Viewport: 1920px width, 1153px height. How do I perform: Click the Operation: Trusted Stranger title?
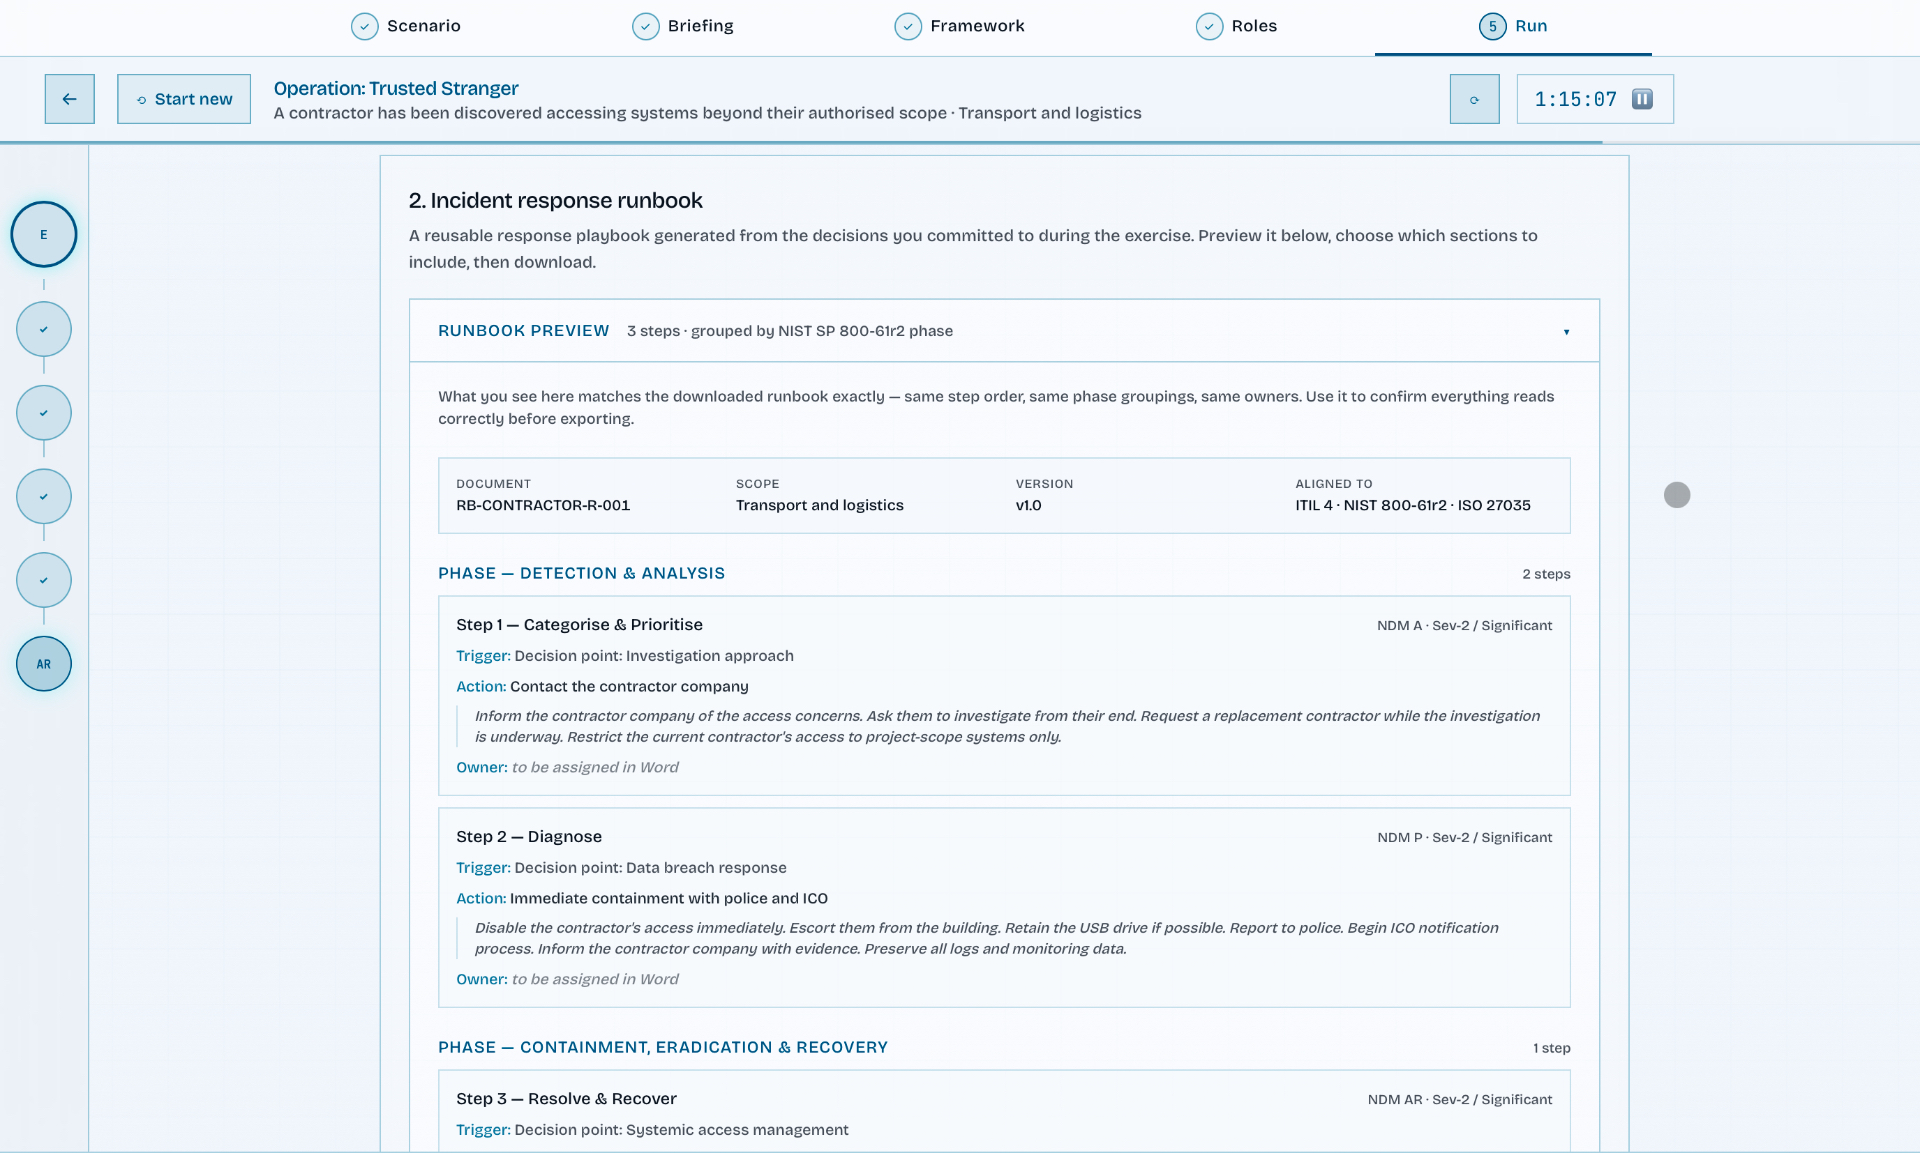(396, 88)
